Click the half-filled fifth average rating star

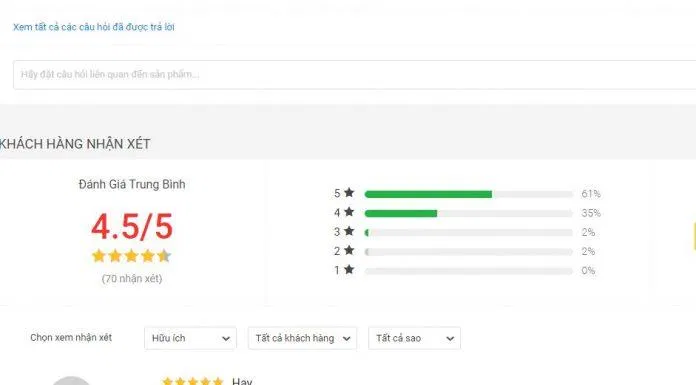[x=164, y=255]
